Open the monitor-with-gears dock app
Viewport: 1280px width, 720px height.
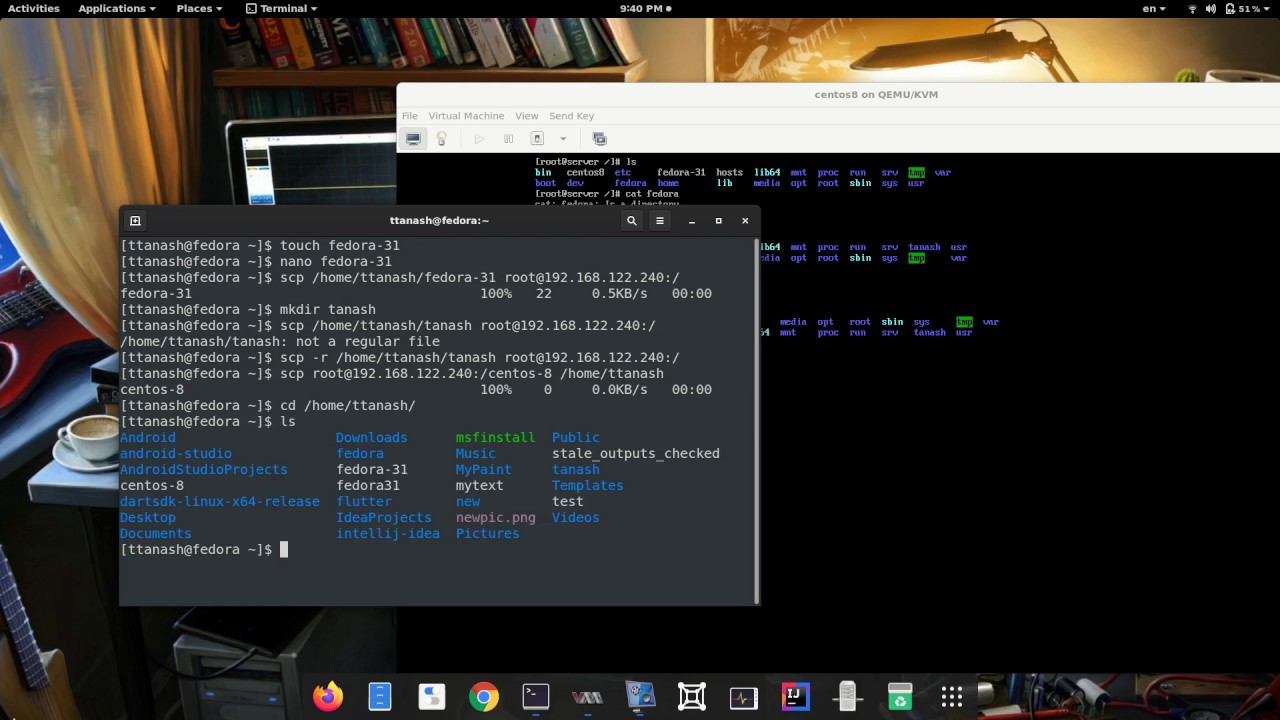[640, 696]
